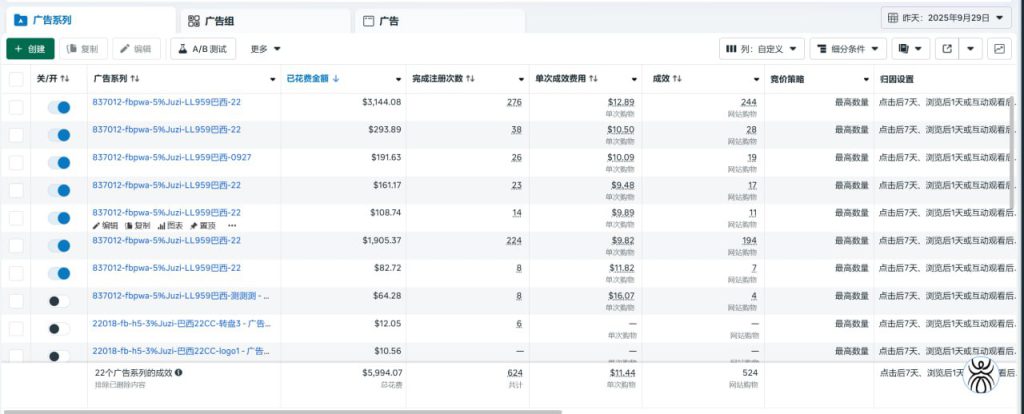This screenshot has height=414, width=1024.
Task: Open the 细分条件 breakdown dropdown
Action: point(848,49)
